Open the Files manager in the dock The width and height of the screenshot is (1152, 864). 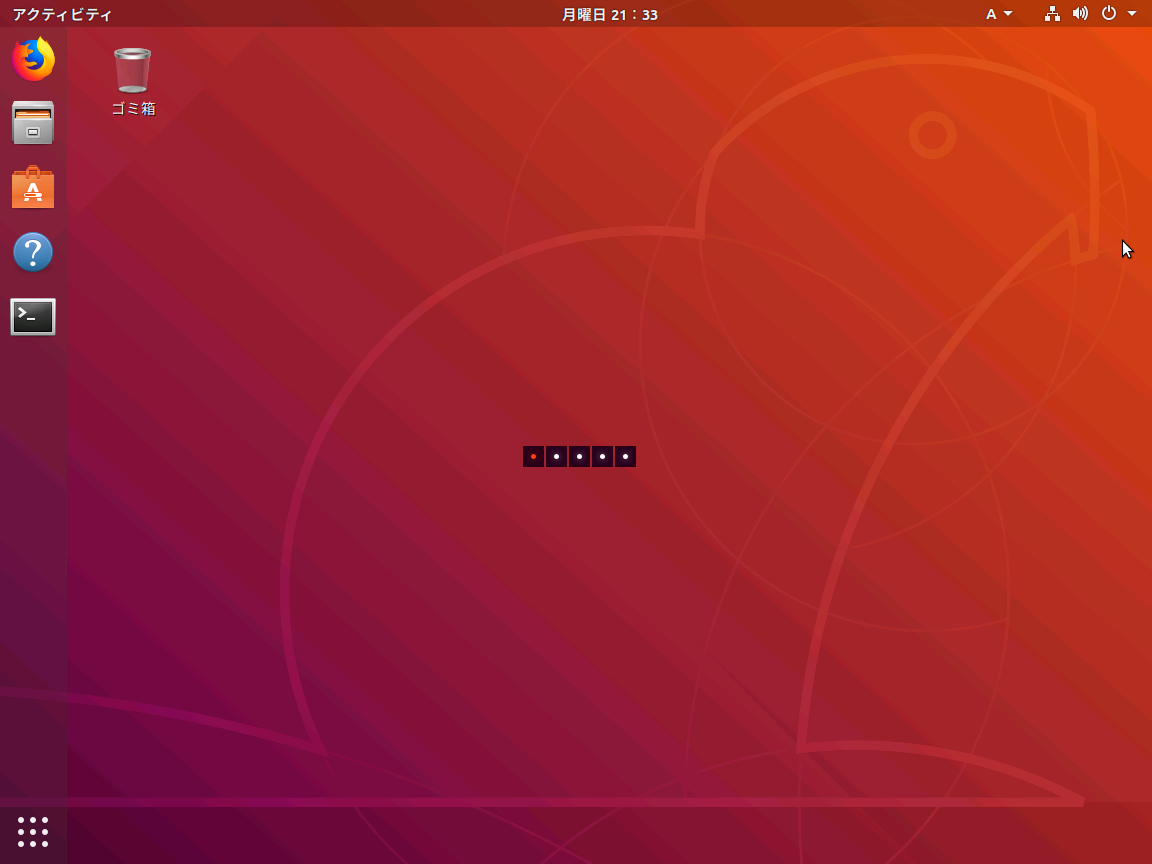tap(33, 123)
